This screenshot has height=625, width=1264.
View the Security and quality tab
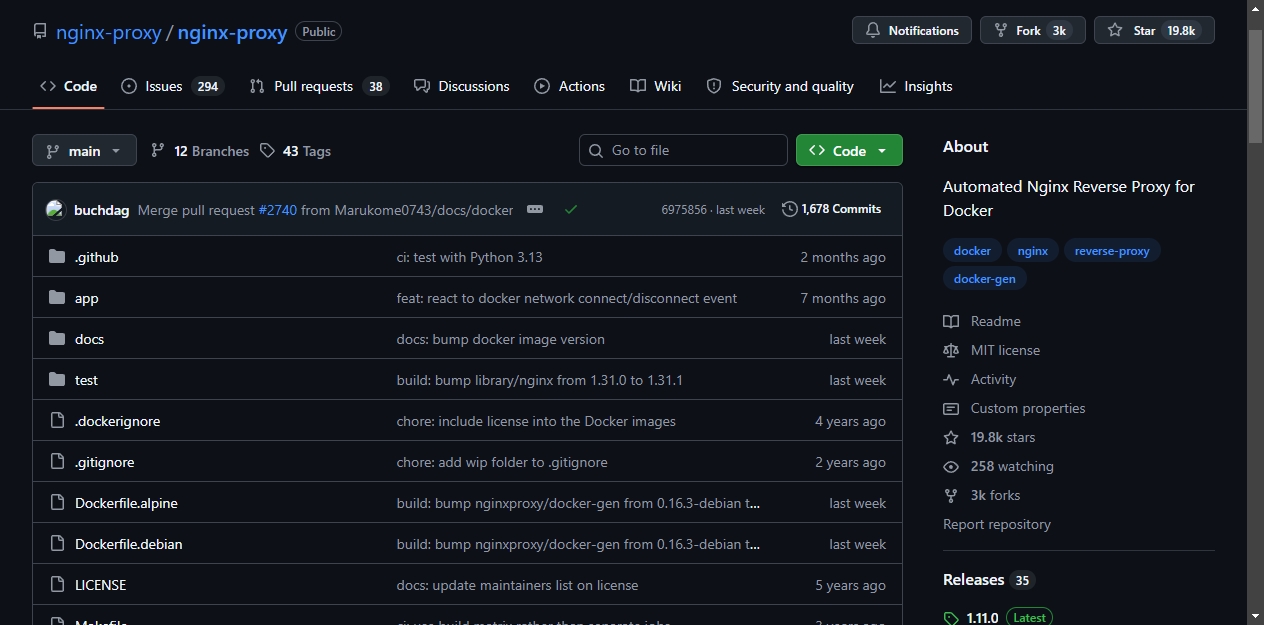pos(780,86)
